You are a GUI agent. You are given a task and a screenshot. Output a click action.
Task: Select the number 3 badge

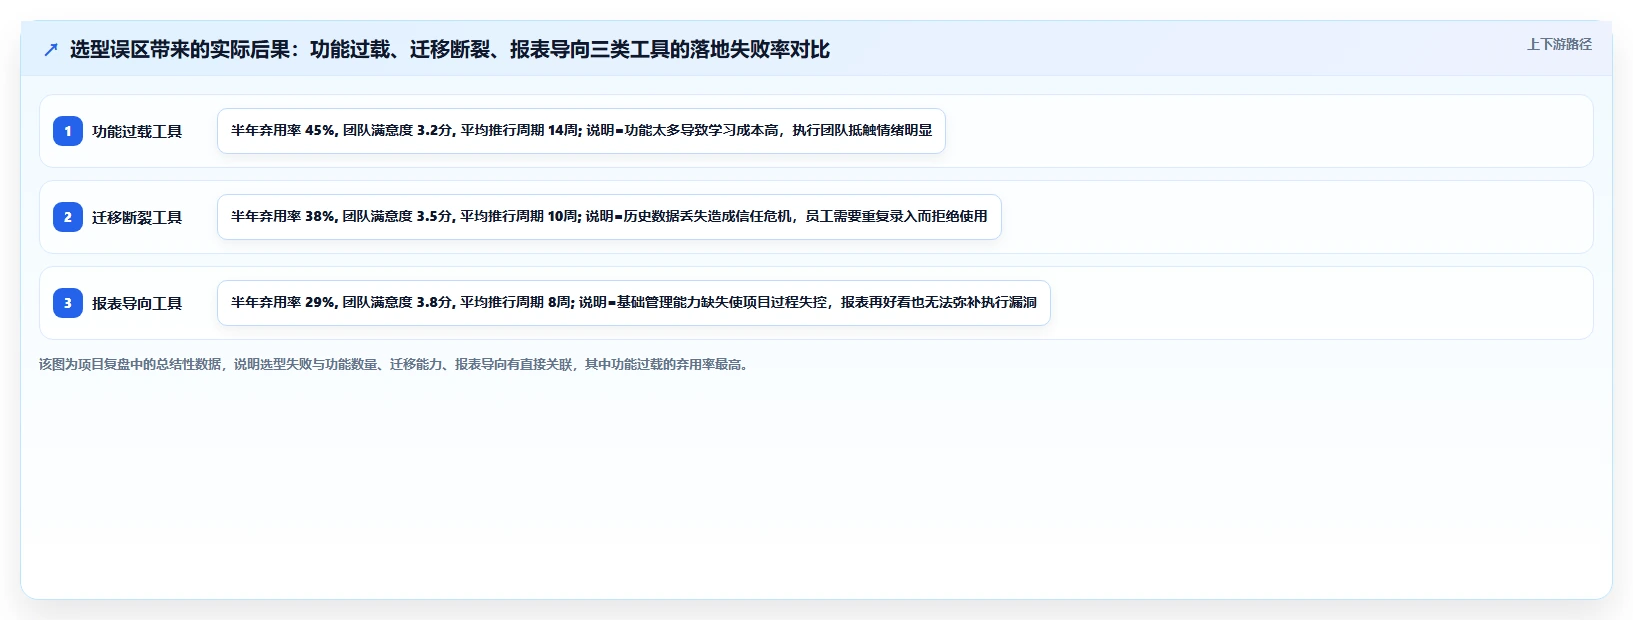[68, 303]
